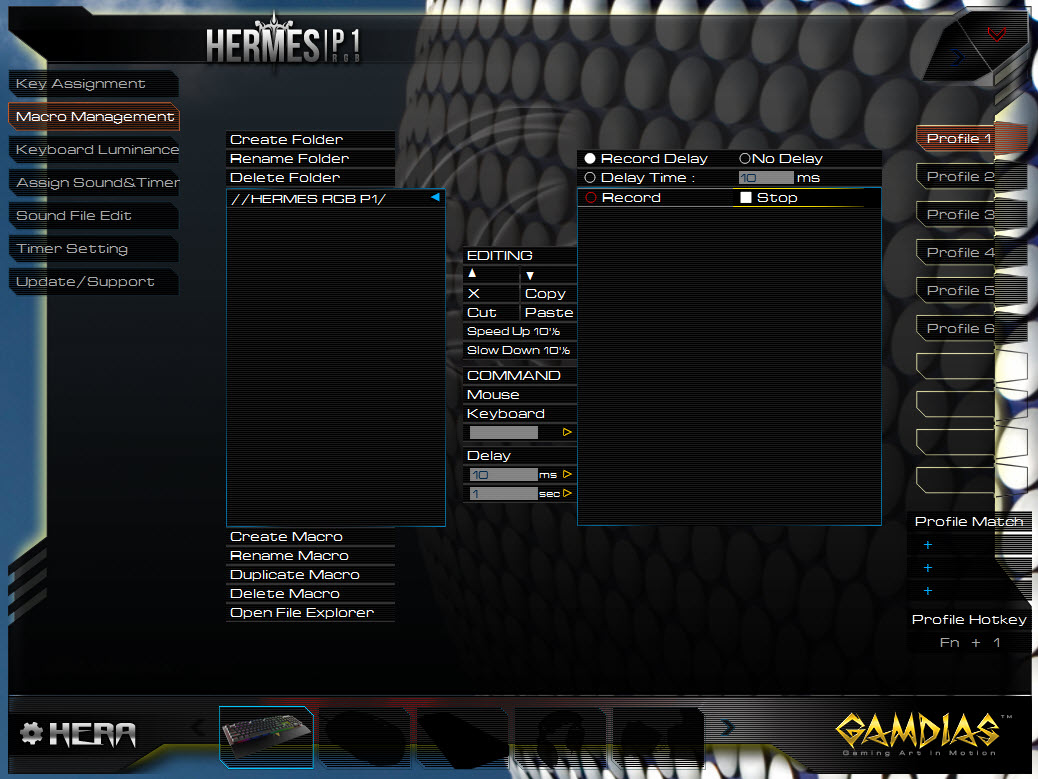Click Delete Folder
This screenshot has height=779, width=1038.
click(310, 177)
